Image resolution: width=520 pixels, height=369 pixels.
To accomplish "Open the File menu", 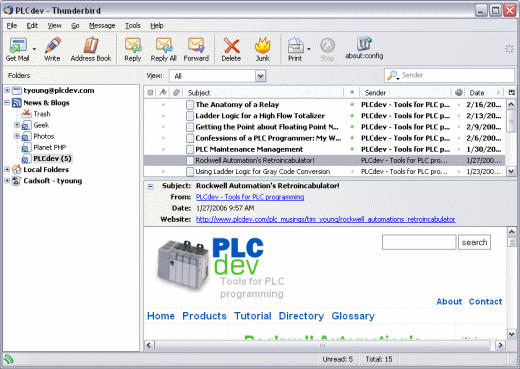I will coord(12,26).
